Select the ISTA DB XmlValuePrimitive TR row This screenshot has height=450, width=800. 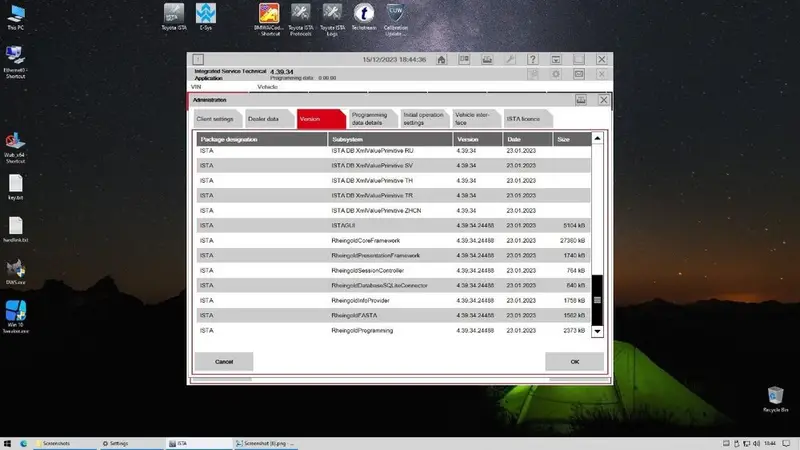point(393,195)
